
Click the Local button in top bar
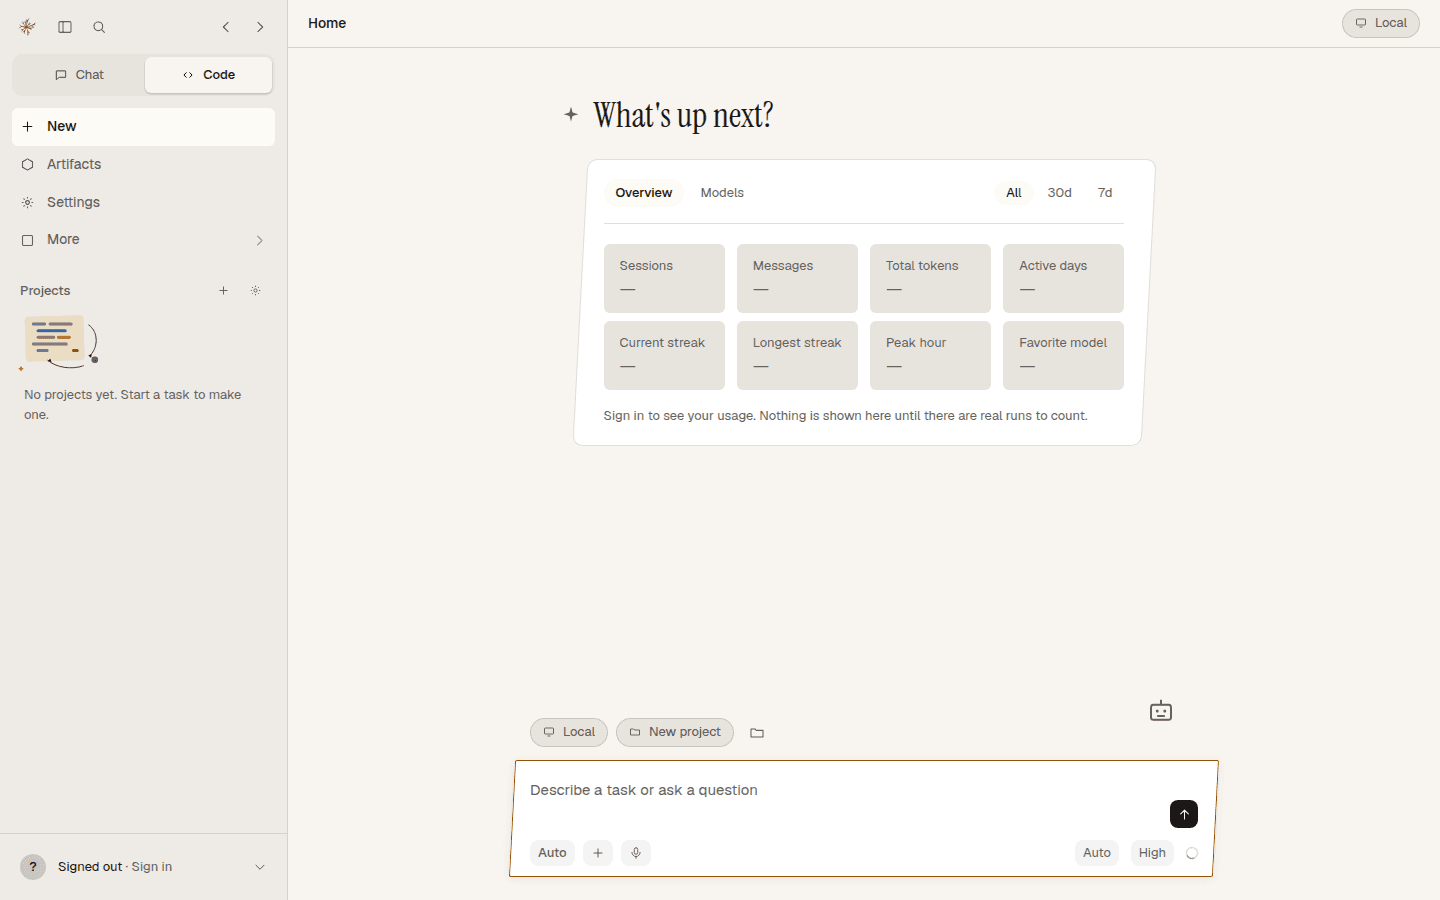1380,23
